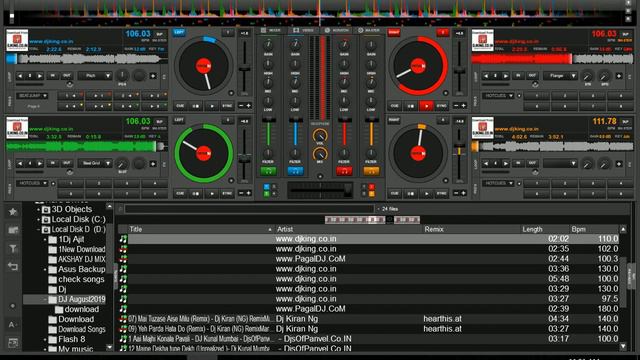640x360 pixels.
Task: Click the green channel volume fader
Action: [268, 131]
